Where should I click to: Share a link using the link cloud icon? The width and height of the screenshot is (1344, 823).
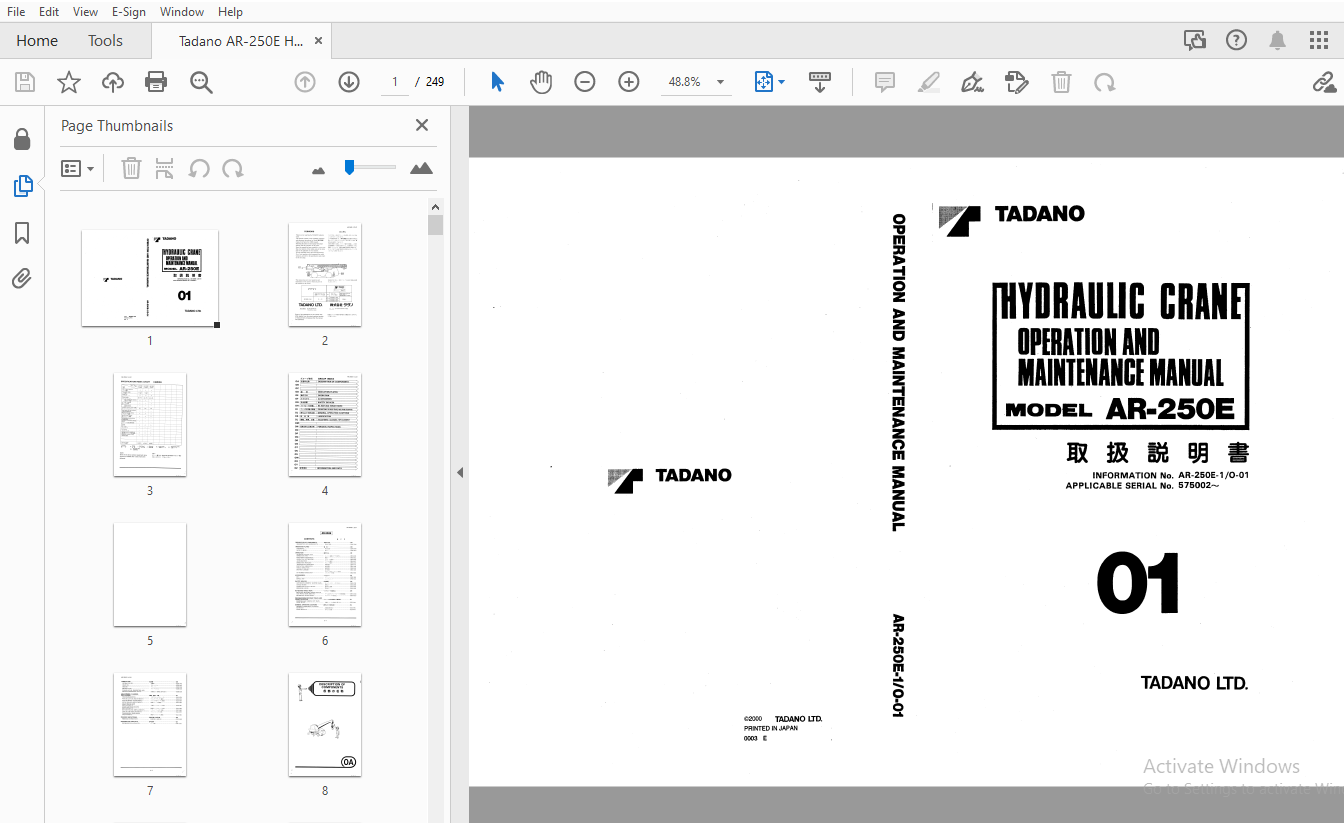tap(1324, 82)
